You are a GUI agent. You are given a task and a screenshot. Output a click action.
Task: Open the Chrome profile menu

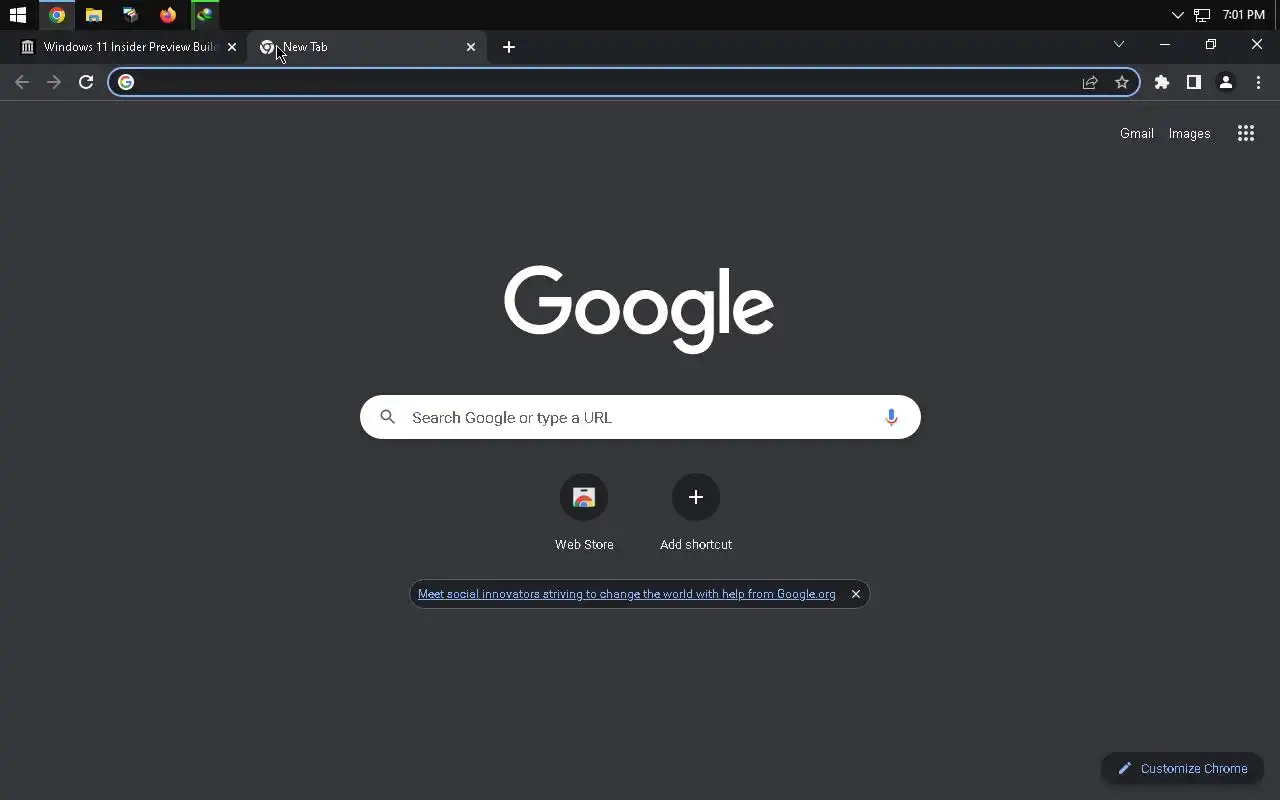pyautogui.click(x=1226, y=82)
